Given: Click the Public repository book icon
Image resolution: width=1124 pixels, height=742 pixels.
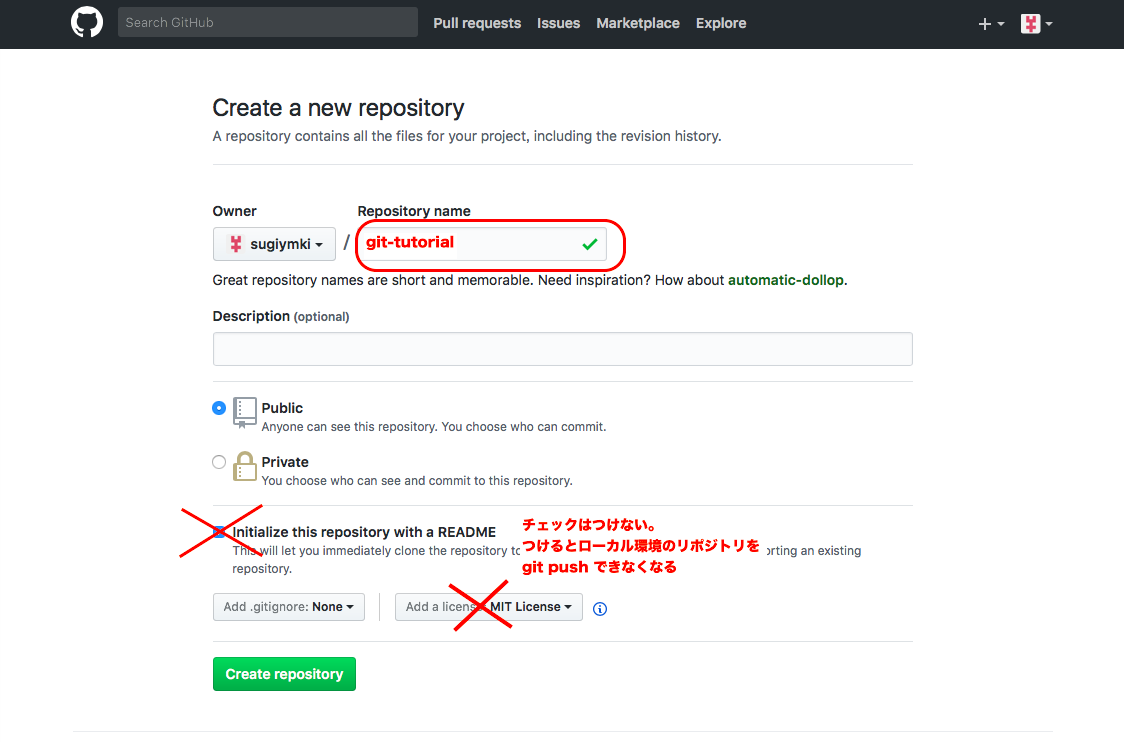Looking at the screenshot, I should pos(245,411).
